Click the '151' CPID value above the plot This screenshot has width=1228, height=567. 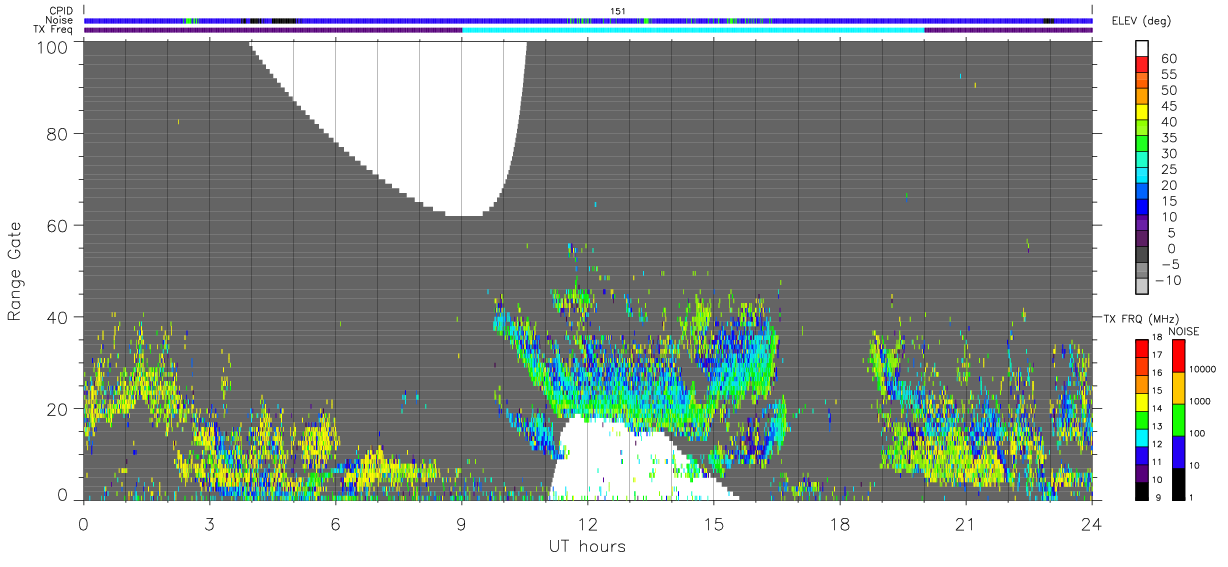(617, 11)
